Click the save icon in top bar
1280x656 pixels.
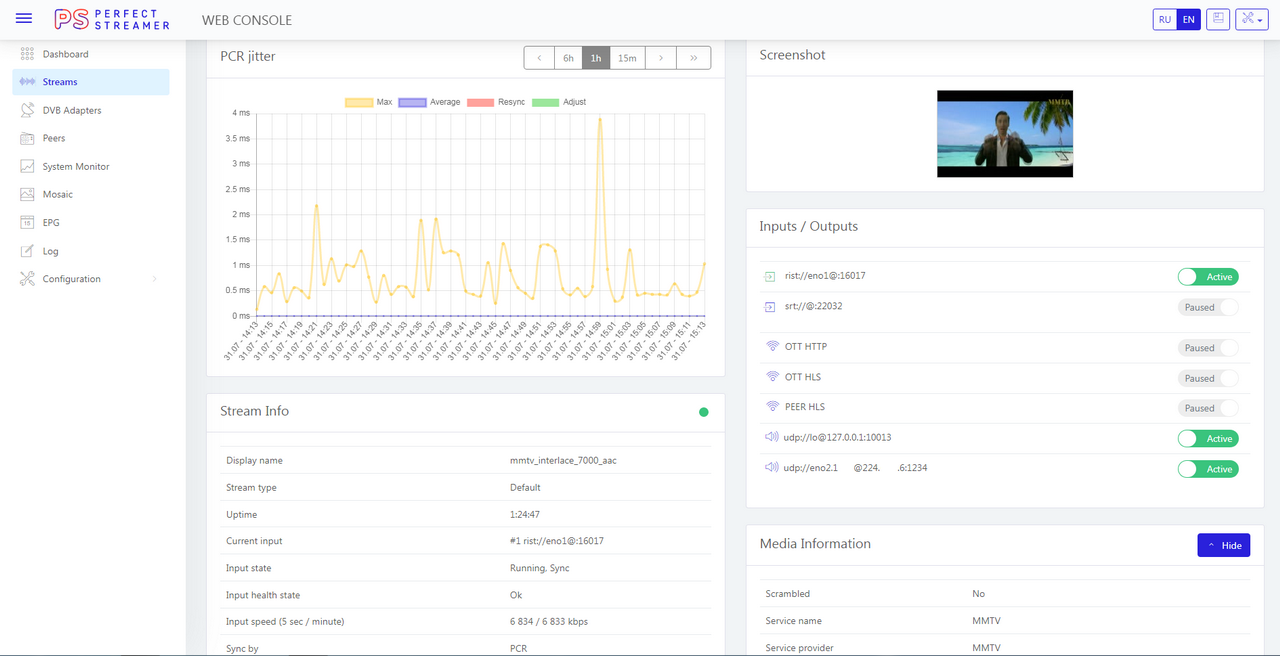(1217, 19)
